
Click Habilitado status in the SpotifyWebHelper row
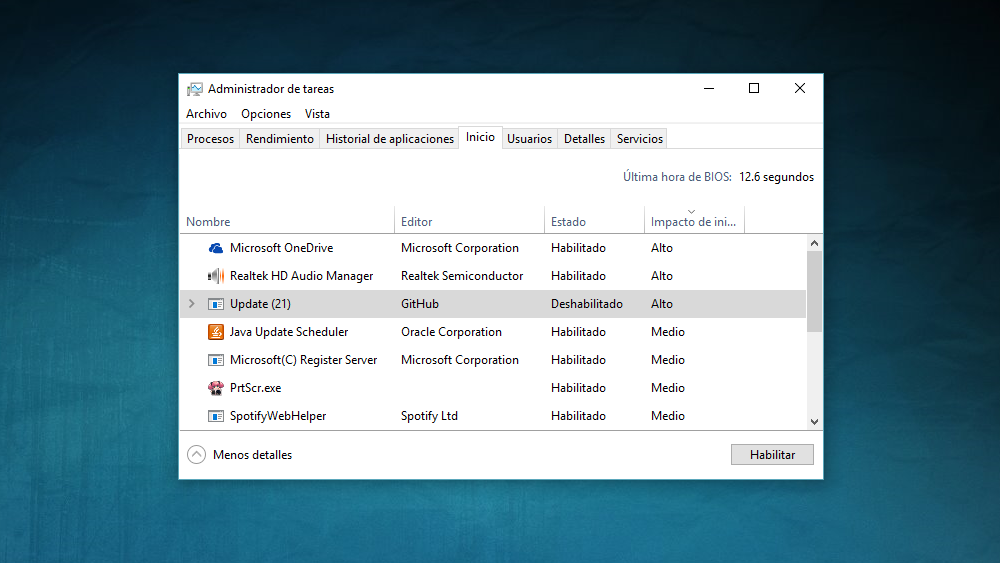578,416
